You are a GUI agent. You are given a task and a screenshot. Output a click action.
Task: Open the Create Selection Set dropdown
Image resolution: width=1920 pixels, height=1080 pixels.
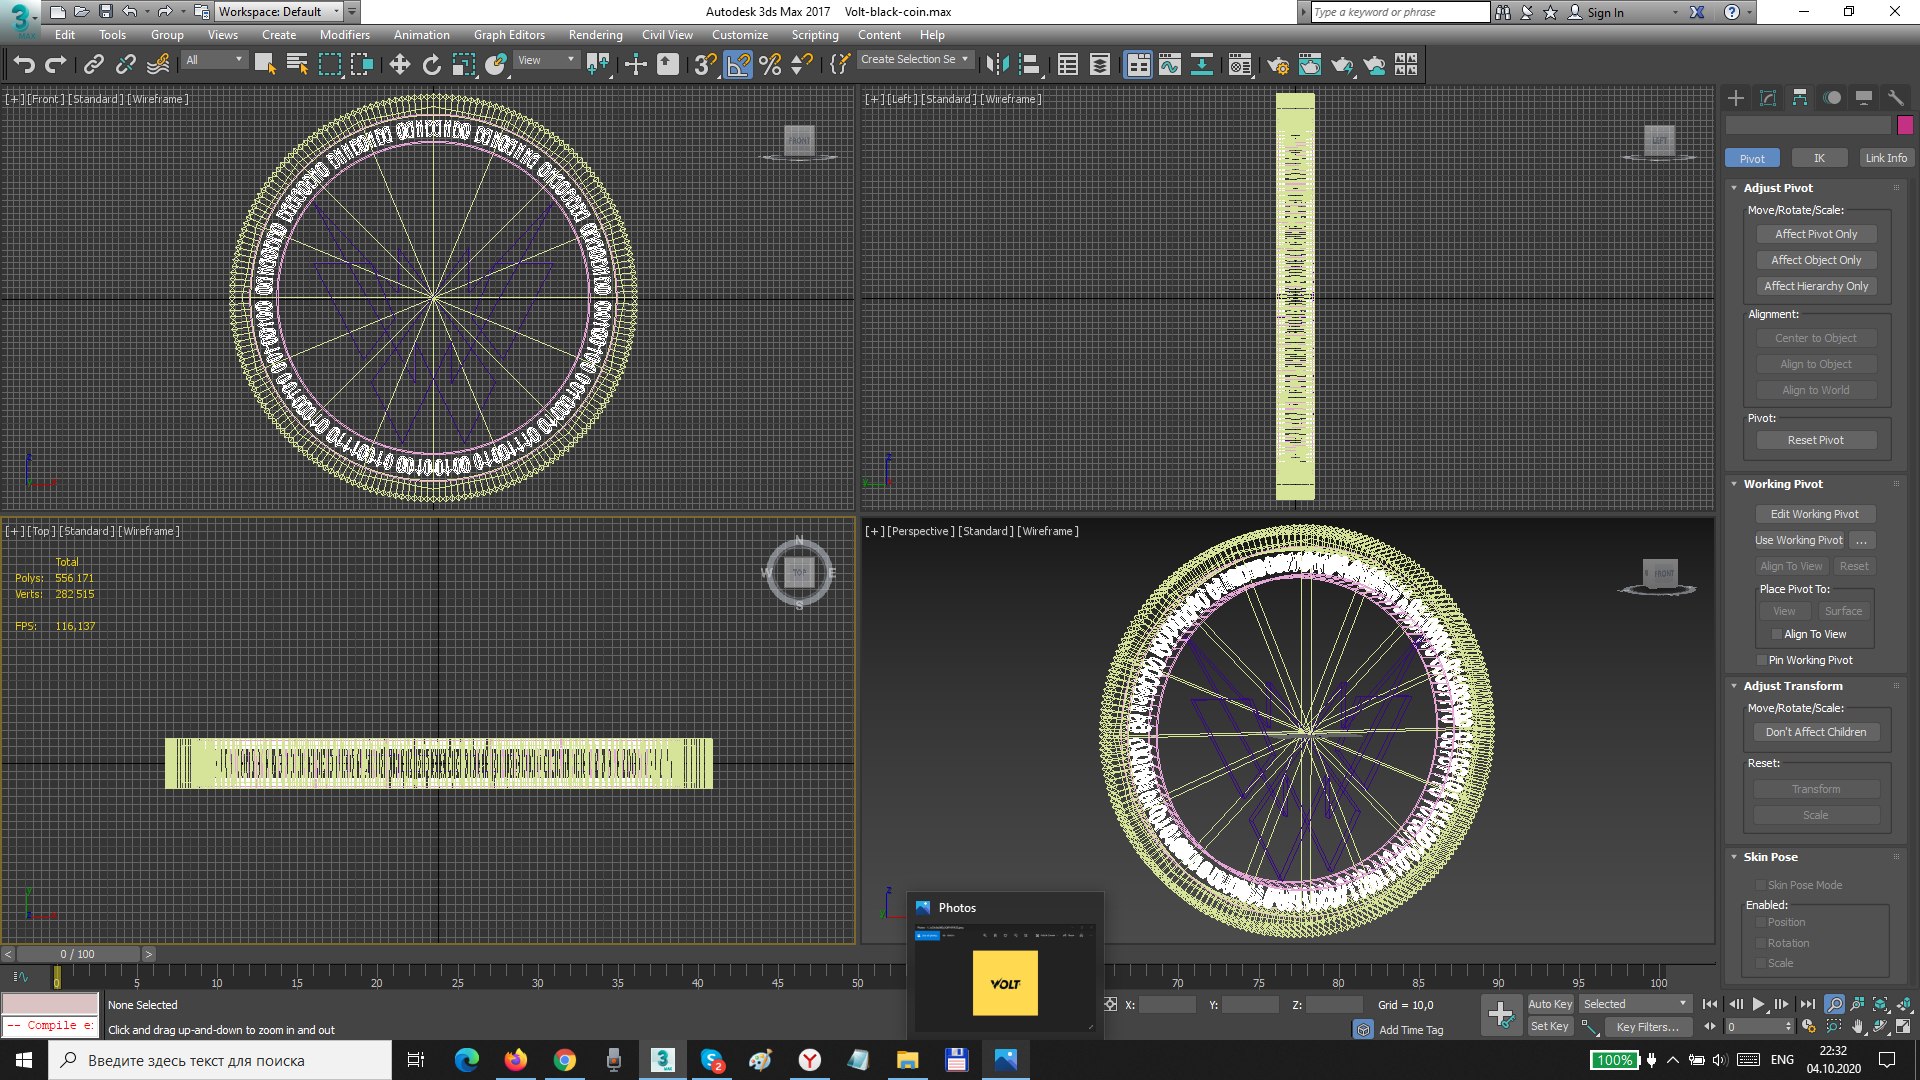tap(915, 59)
